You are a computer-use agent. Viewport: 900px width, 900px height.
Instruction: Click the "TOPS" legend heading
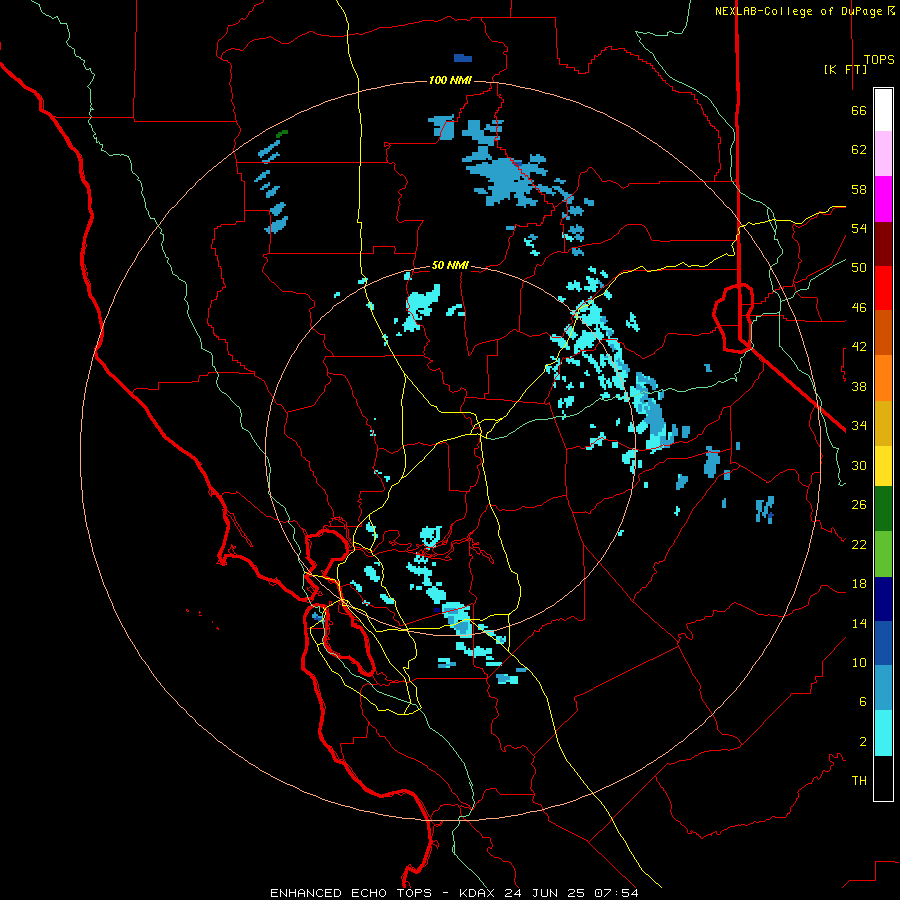coord(879,60)
